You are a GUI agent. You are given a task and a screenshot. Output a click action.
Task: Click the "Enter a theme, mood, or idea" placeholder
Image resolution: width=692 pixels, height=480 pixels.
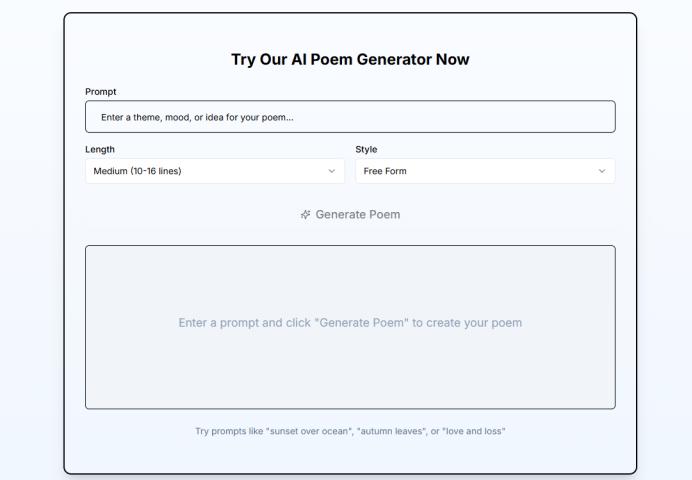coord(197,117)
